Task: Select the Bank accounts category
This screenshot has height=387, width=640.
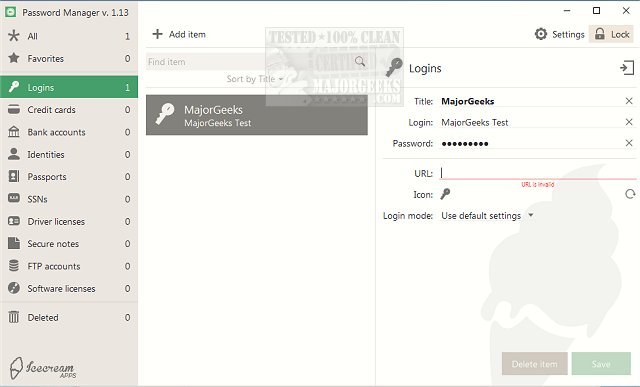Action: (69, 132)
